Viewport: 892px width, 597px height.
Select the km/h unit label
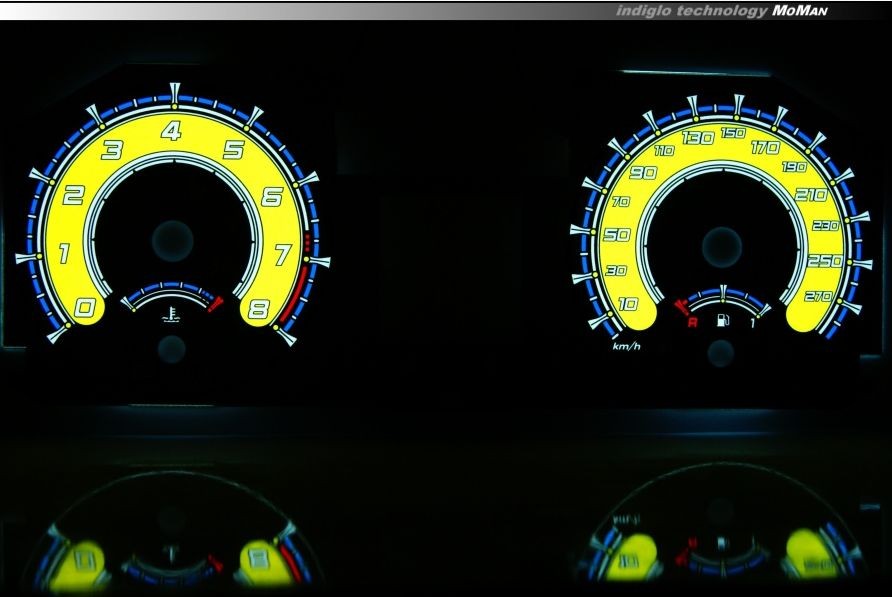[626, 346]
